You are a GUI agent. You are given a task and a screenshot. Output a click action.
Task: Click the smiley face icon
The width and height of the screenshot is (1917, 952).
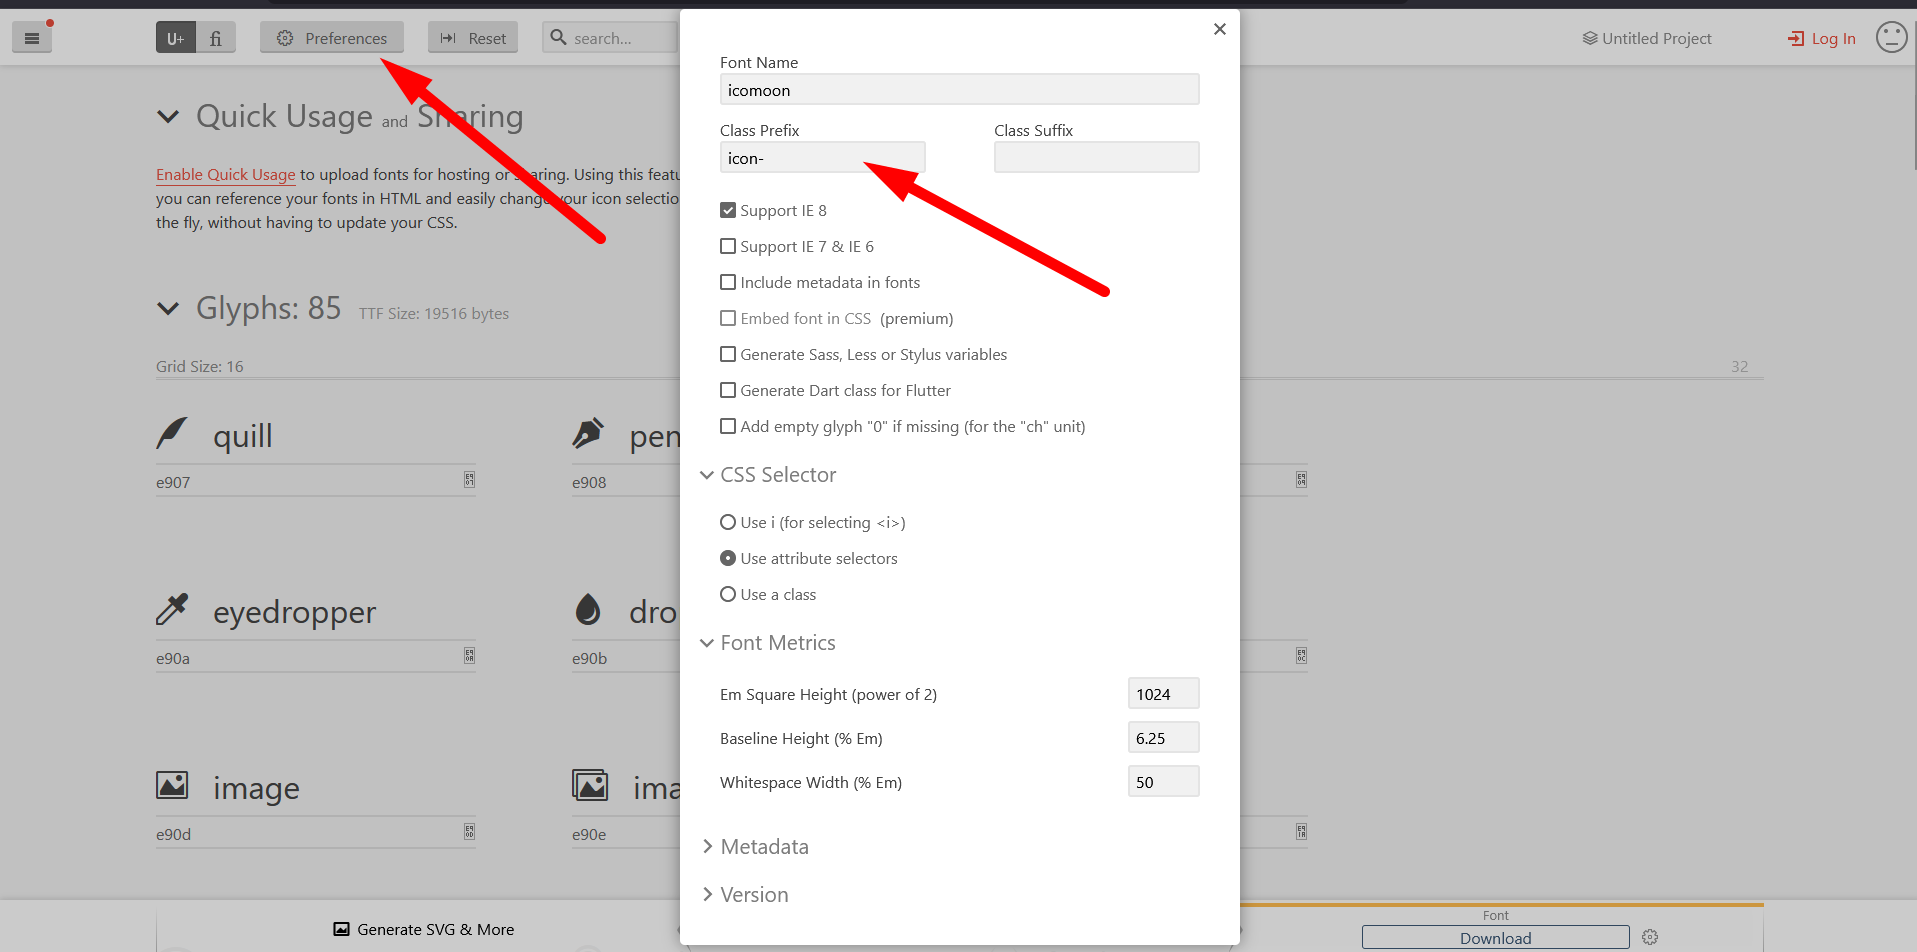point(1890,38)
